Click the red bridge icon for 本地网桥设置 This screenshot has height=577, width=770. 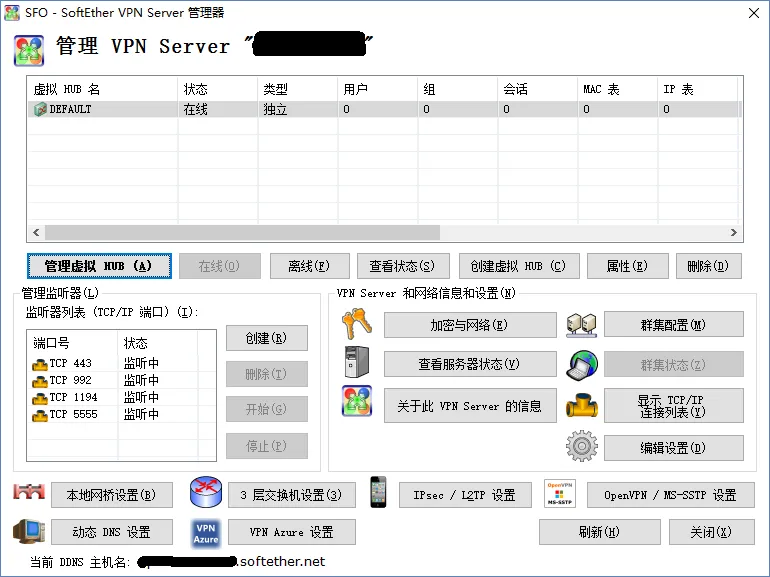pyautogui.click(x=29, y=492)
